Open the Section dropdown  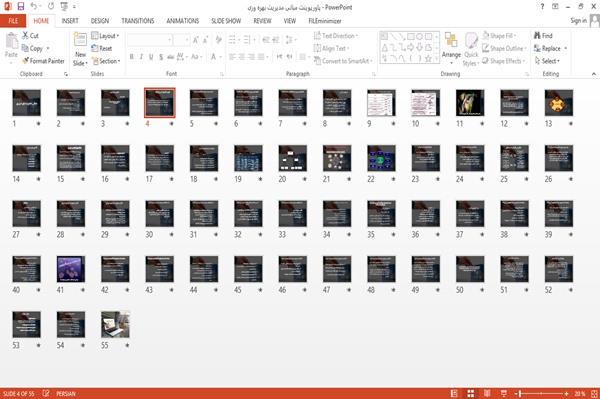106,61
